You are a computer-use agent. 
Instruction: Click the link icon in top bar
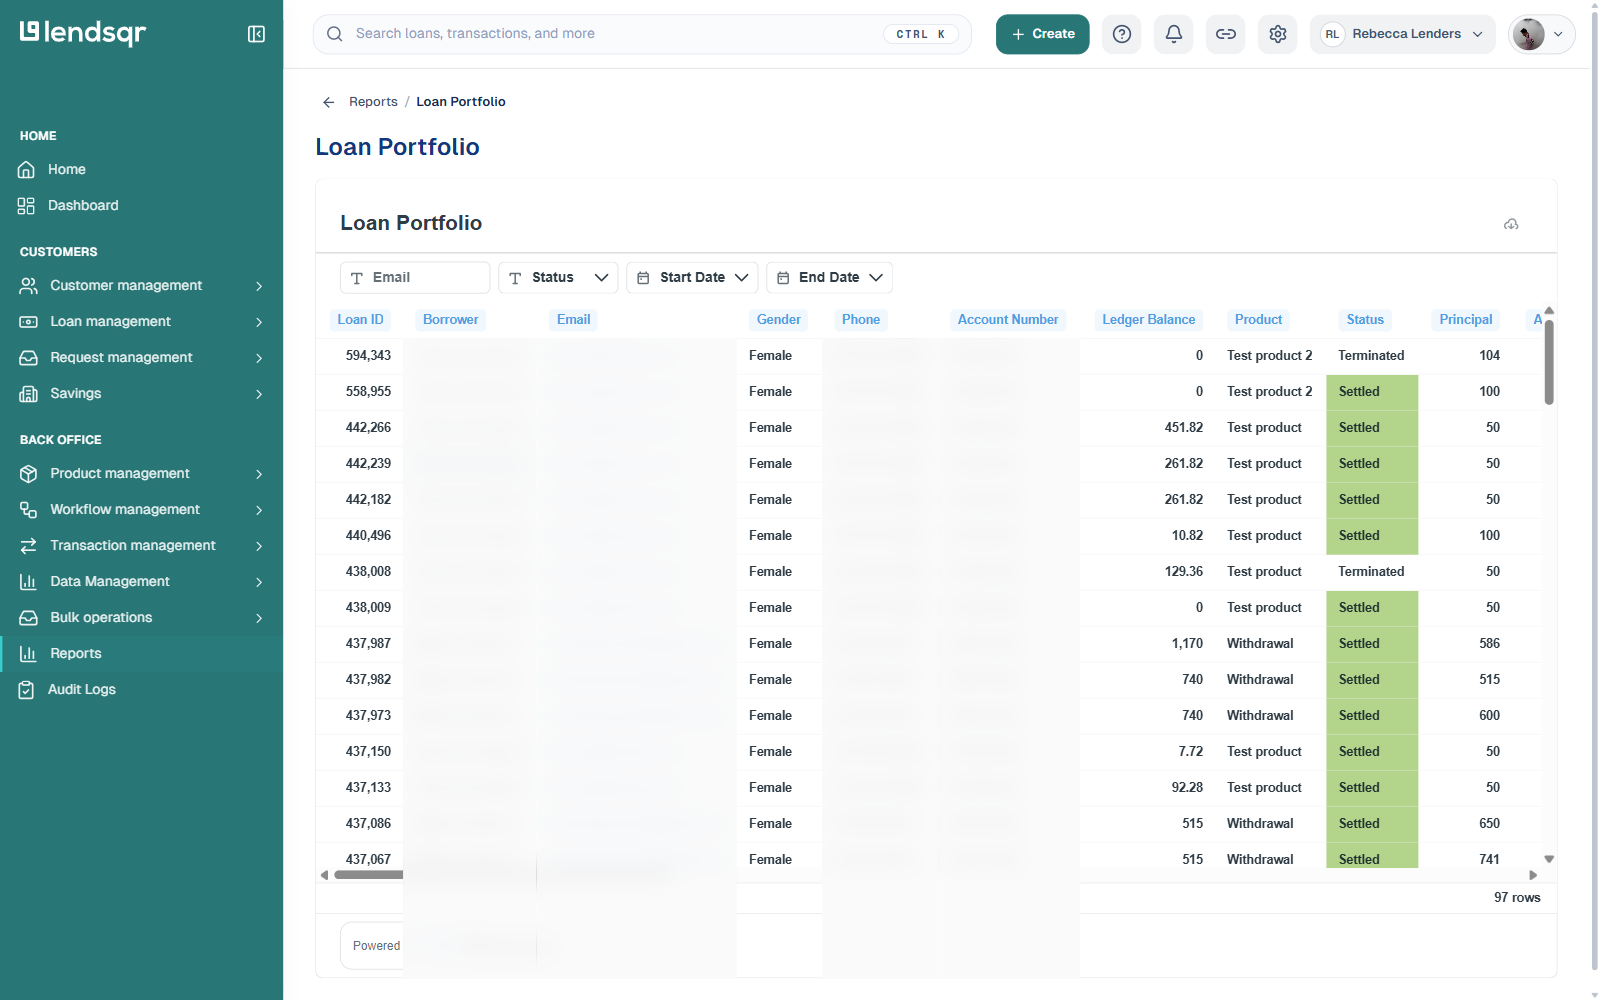(x=1226, y=34)
